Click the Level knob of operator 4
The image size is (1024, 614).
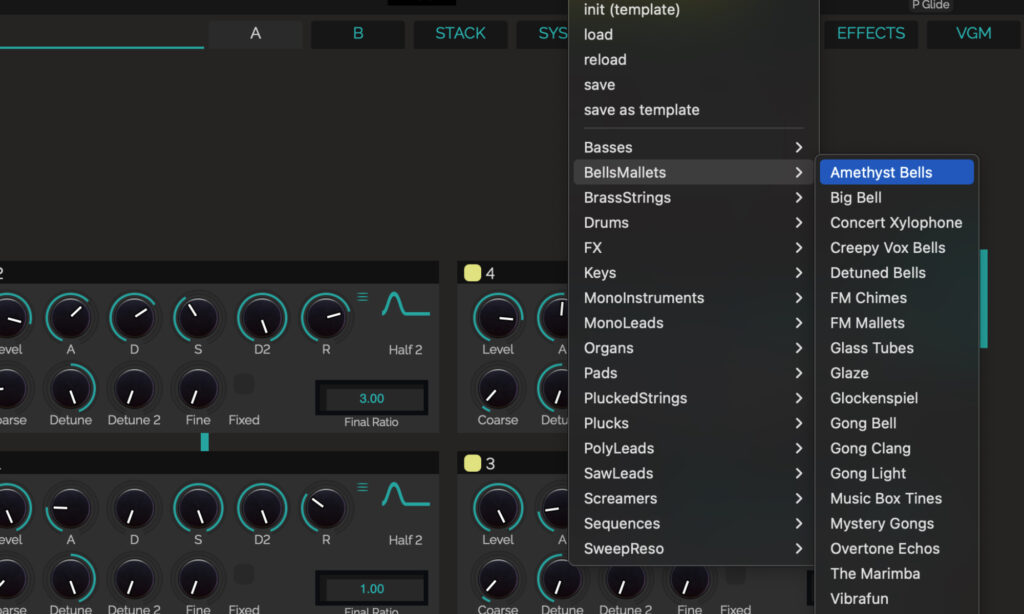click(x=498, y=318)
